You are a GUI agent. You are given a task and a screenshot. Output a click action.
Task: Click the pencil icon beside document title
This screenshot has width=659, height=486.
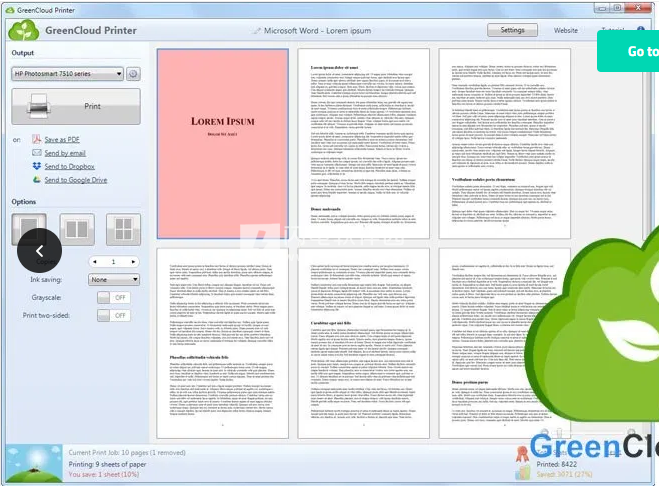(x=257, y=31)
